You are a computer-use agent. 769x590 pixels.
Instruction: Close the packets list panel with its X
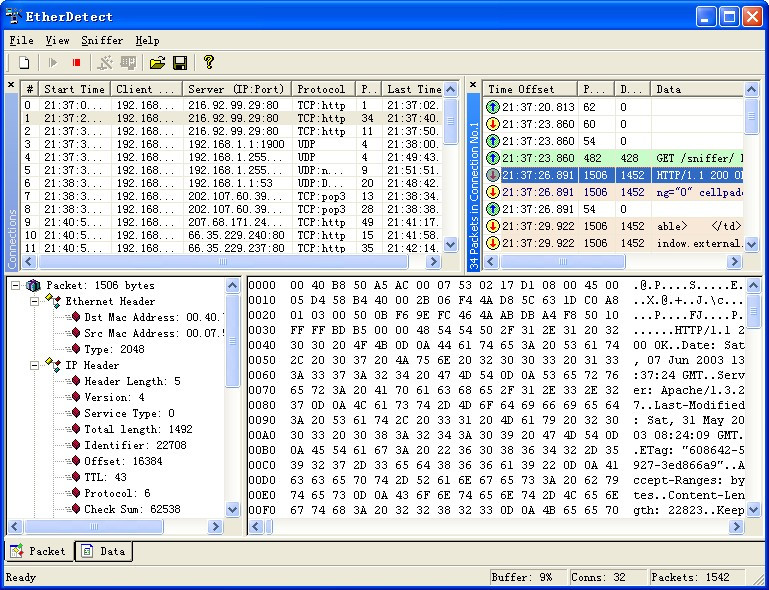click(474, 86)
